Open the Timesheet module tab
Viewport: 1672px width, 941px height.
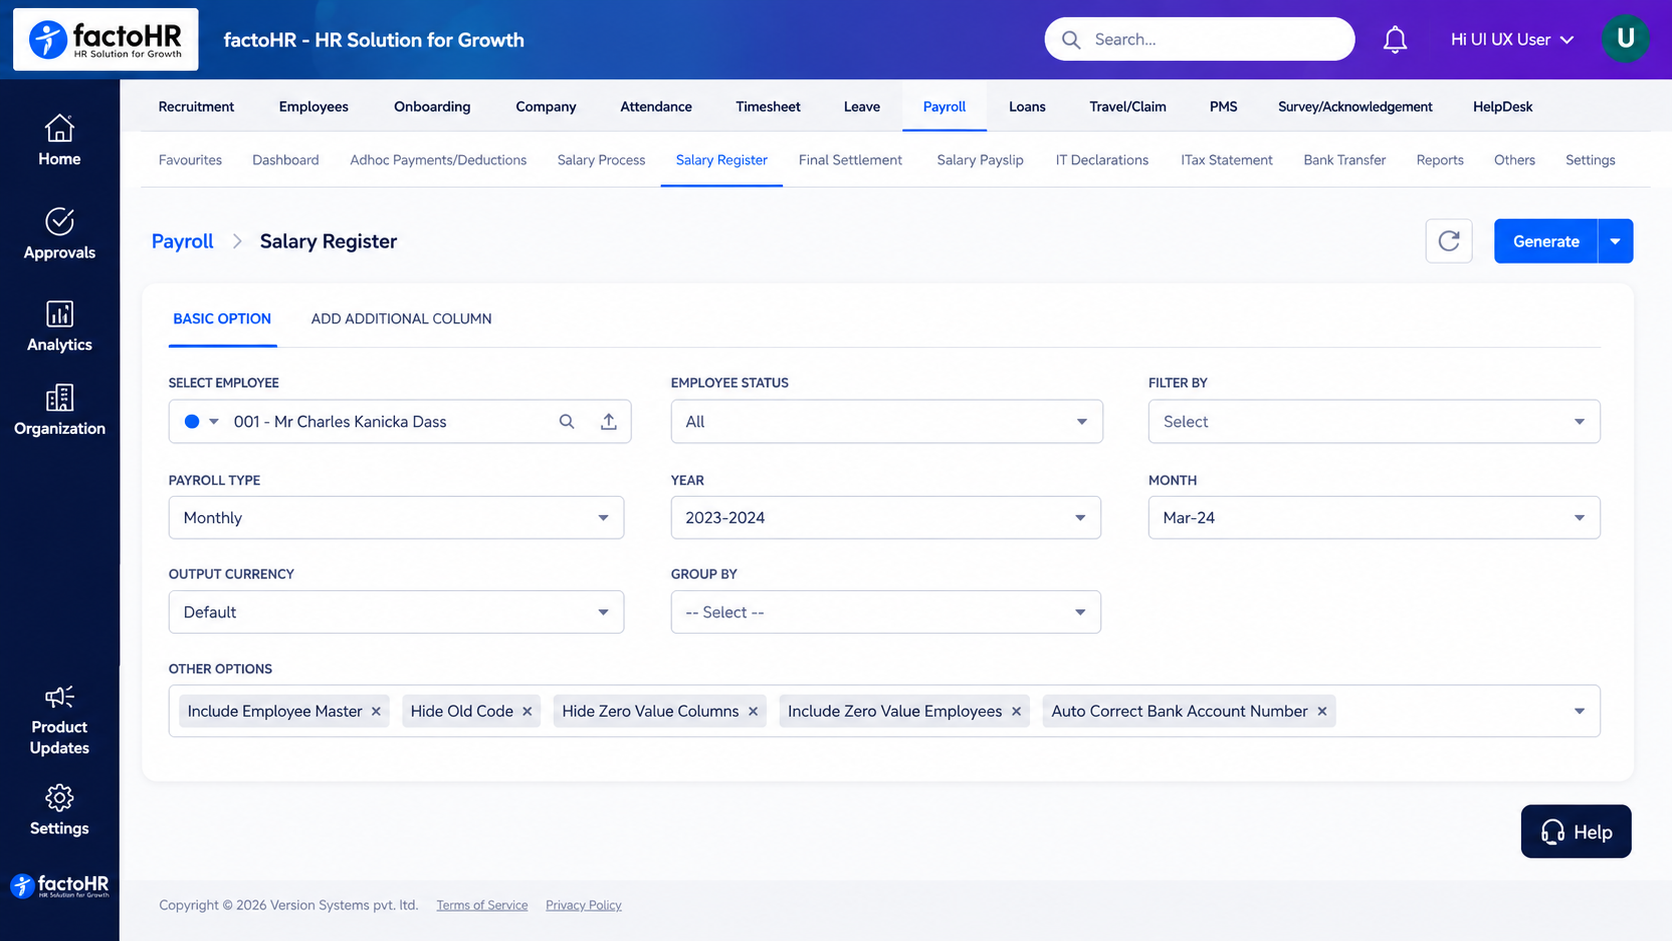[768, 107]
